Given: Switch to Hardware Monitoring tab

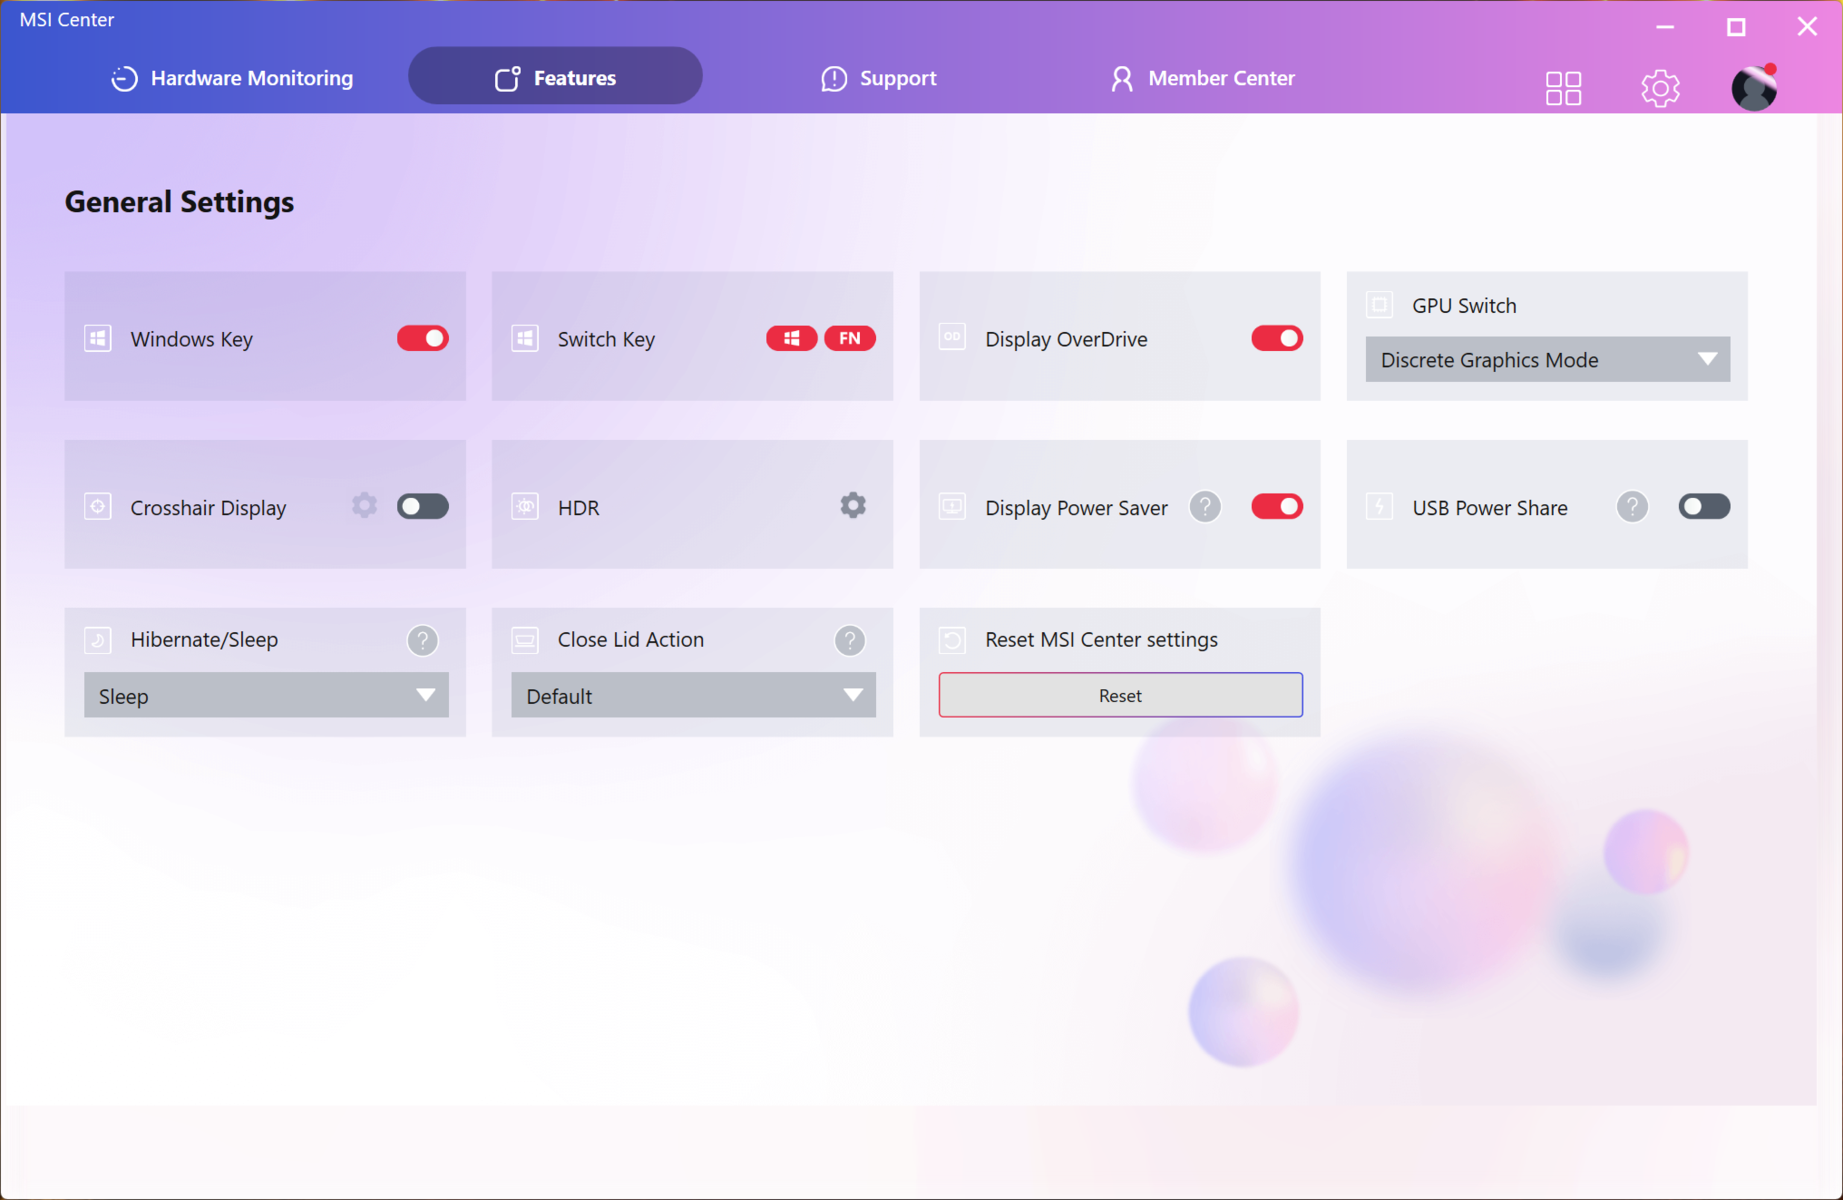Looking at the screenshot, I should tap(232, 78).
